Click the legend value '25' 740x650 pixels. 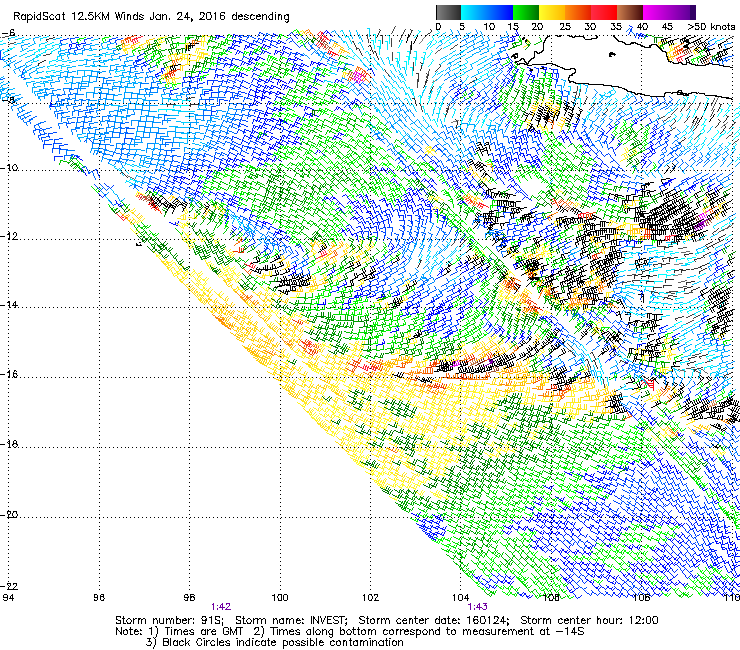[565, 27]
